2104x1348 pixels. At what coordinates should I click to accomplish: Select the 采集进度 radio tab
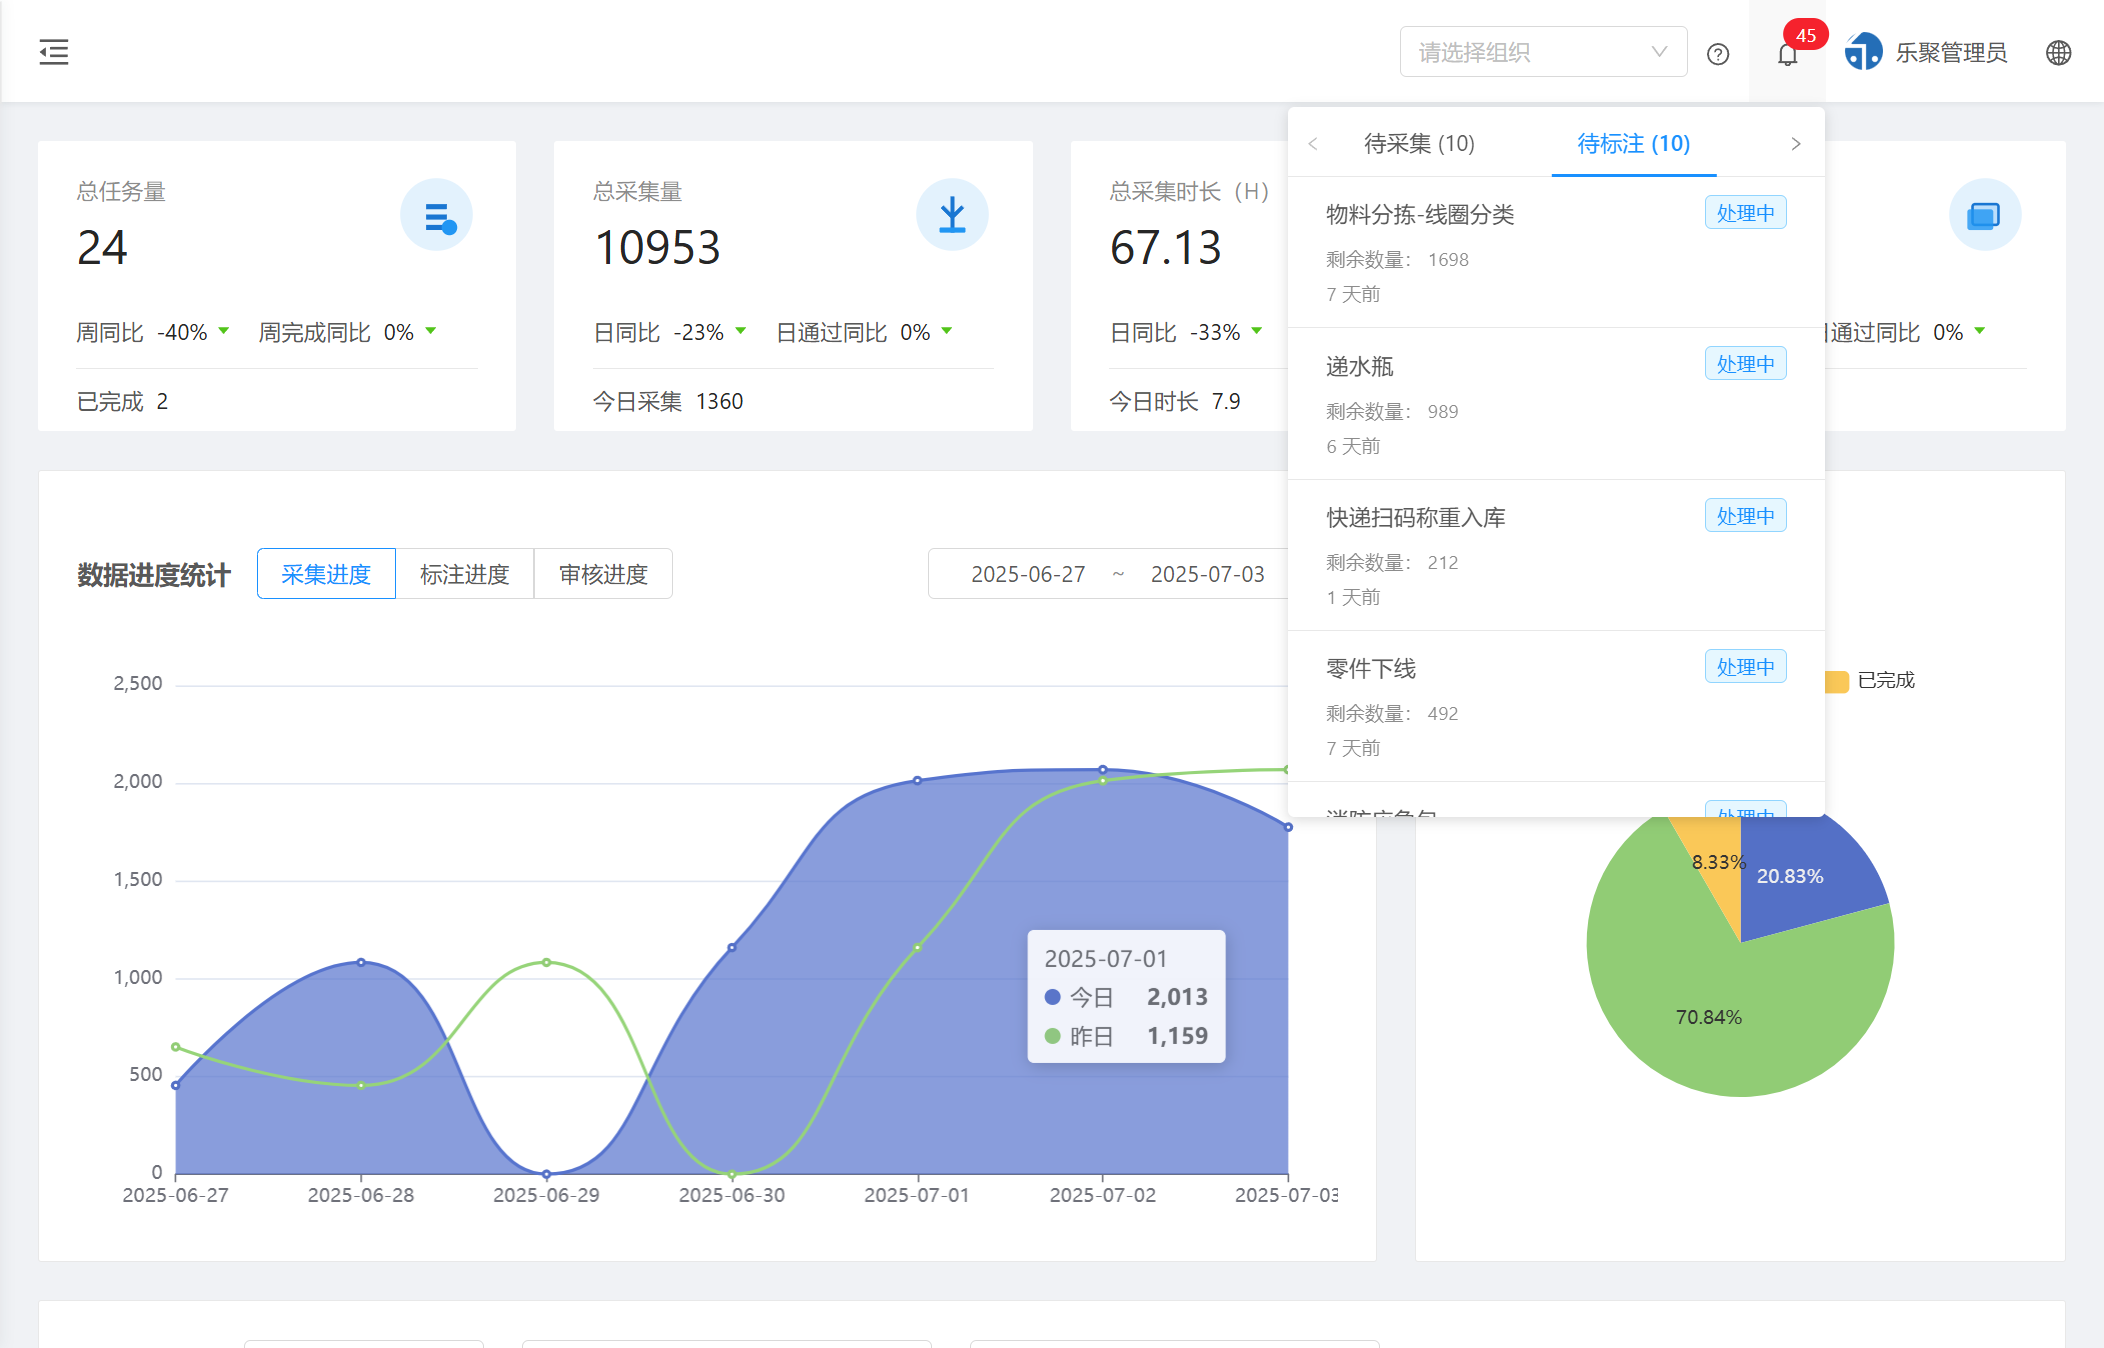tap(326, 574)
